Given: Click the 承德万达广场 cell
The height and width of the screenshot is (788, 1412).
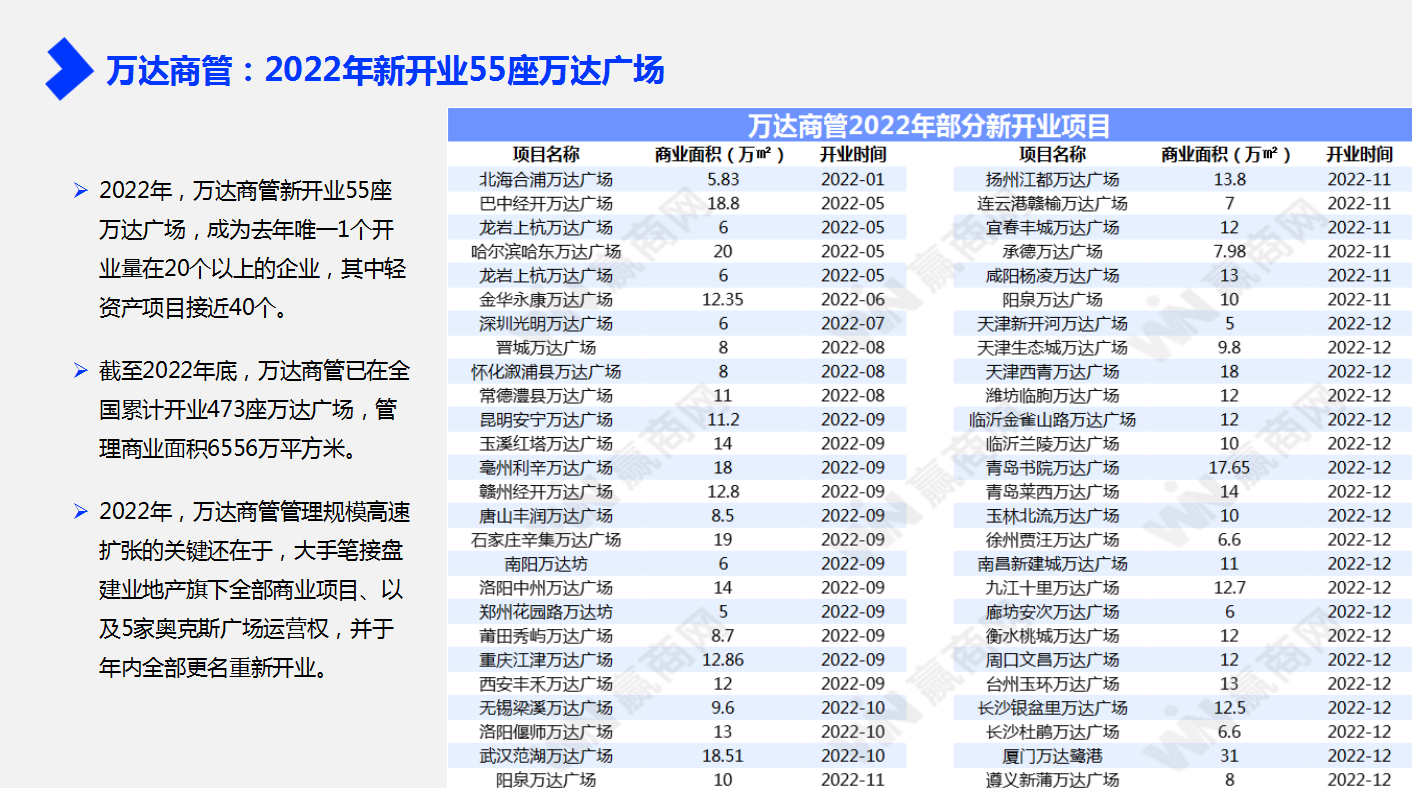Looking at the screenshot, I should click(1052, 252).
